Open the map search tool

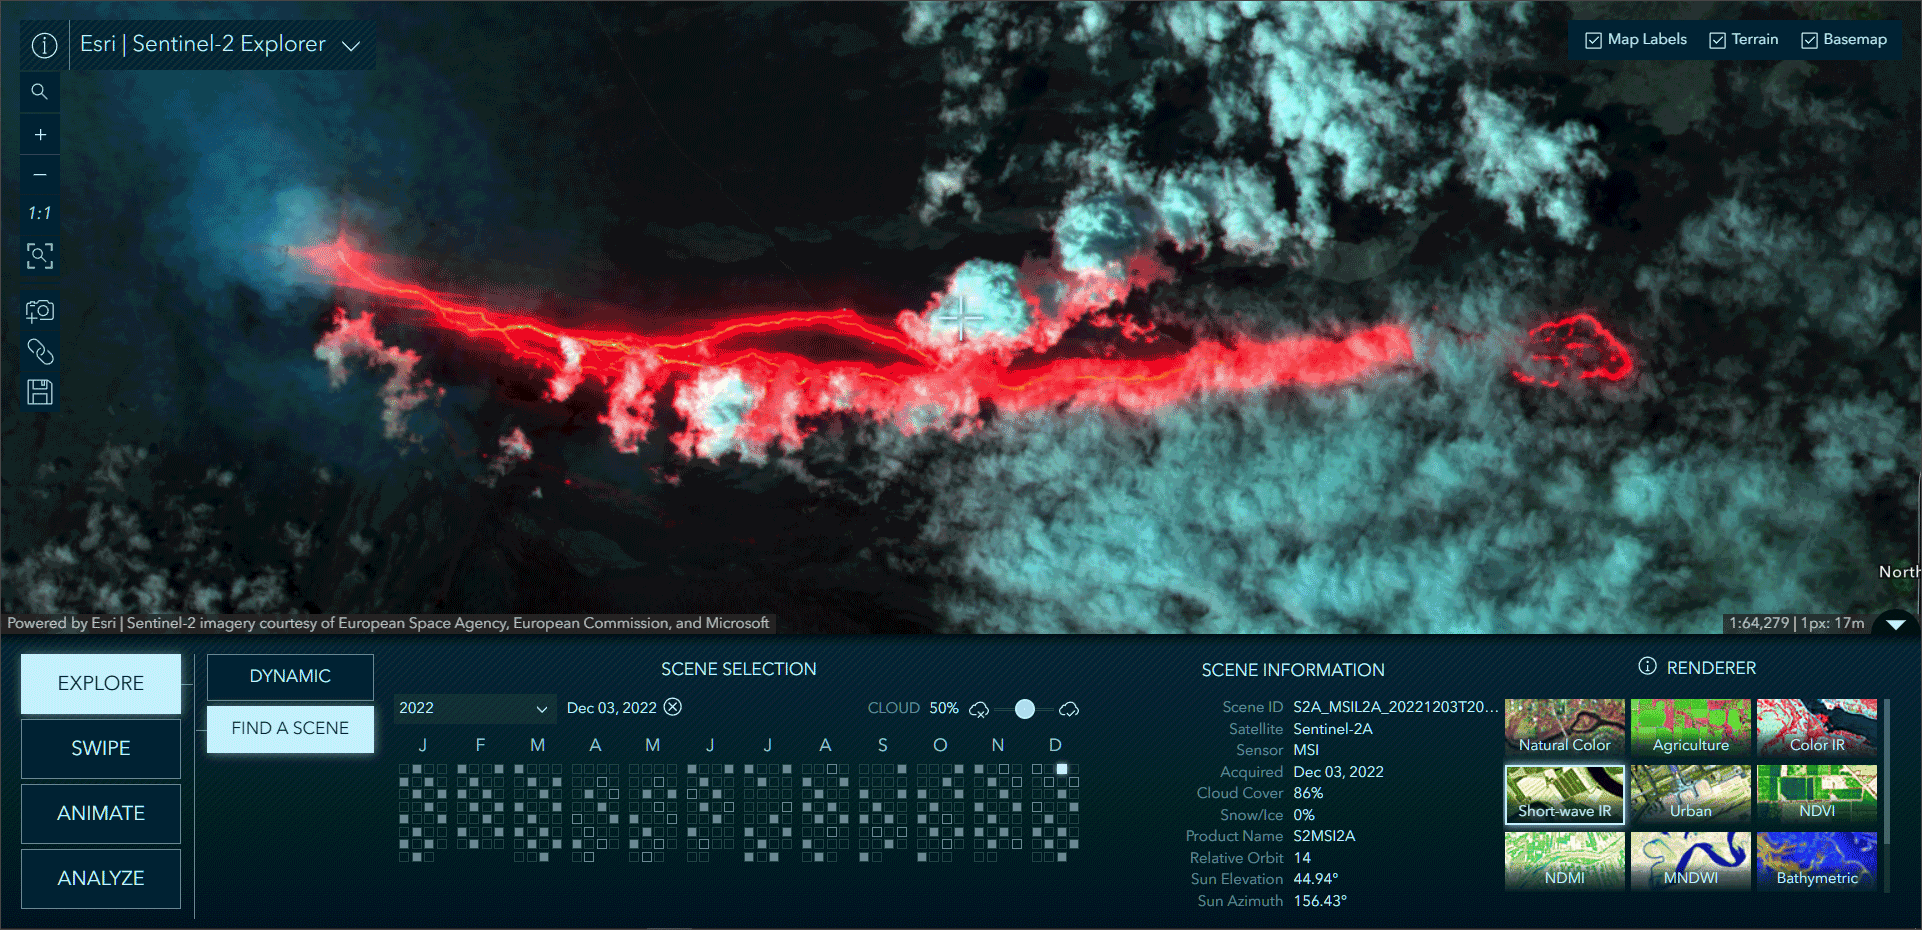[40, 92]
